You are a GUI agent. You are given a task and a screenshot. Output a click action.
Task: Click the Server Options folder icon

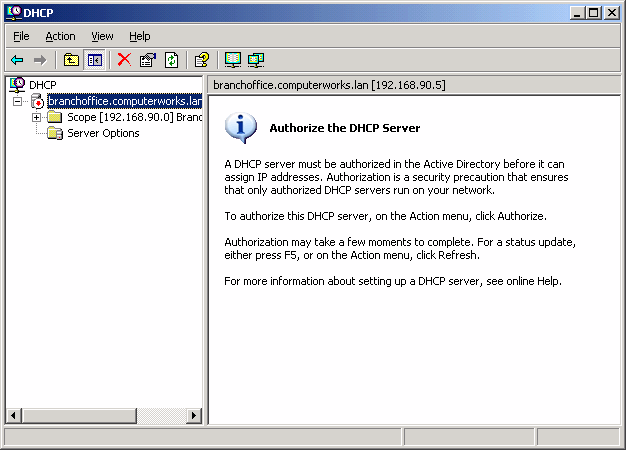pyautogui.click(x=55, y=133)
